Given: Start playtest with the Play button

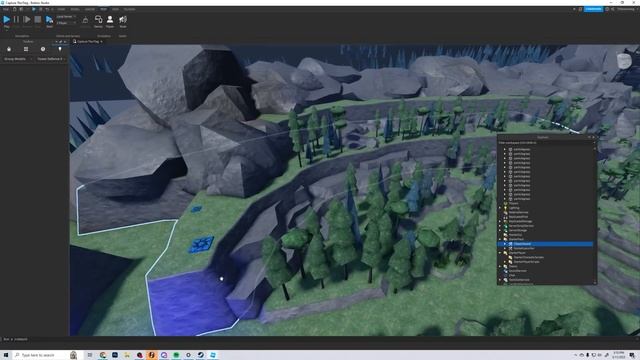Looking at the screenshot, I should point(7,20).
